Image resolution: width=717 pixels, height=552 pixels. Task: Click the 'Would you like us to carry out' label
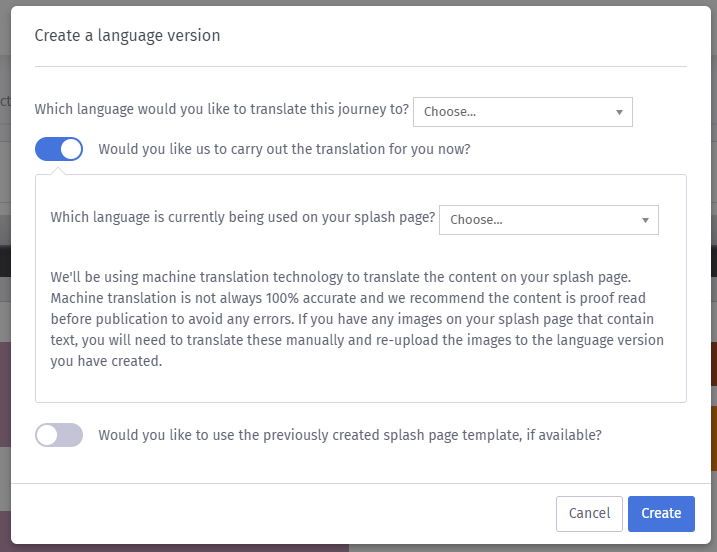pos(284,149)
